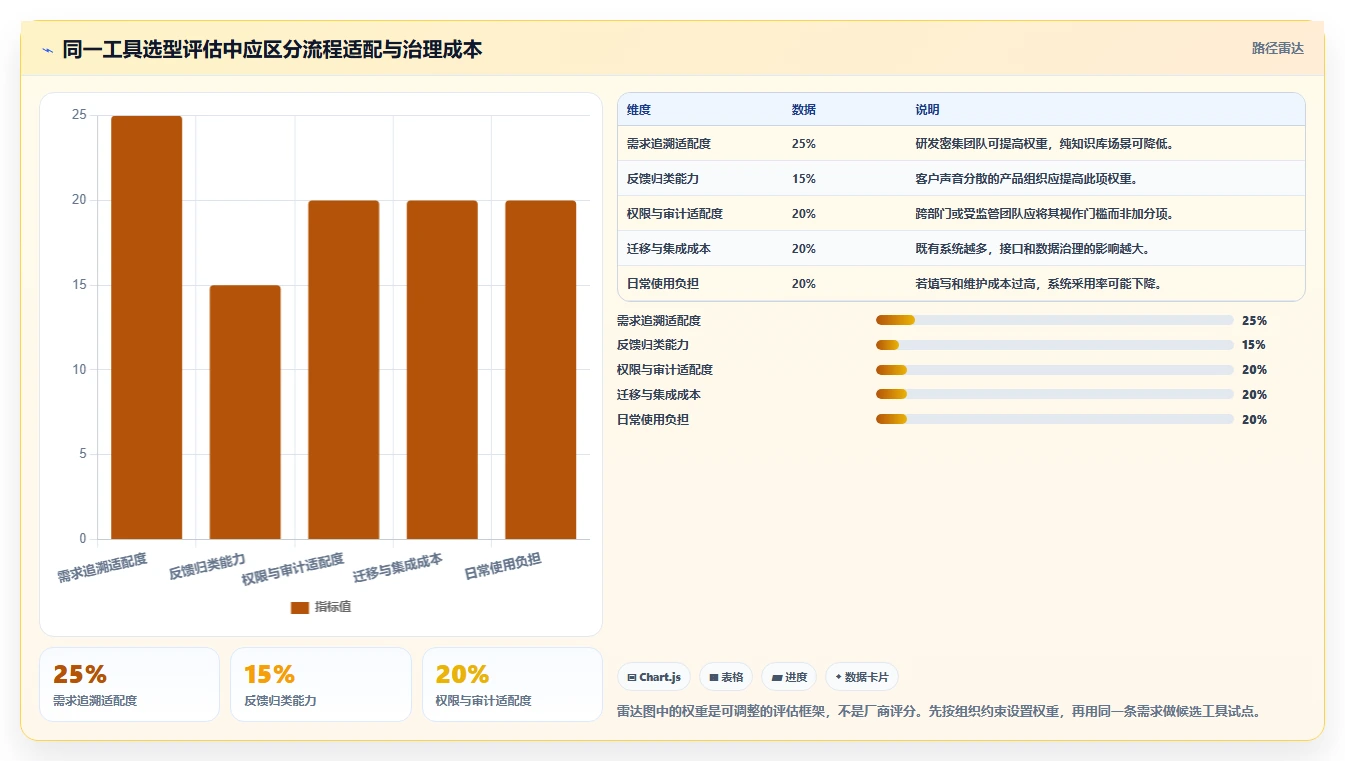Screen dimensions: 1345x761
Task: Click the 25 y-axis tick label
Action: point(80,115)
